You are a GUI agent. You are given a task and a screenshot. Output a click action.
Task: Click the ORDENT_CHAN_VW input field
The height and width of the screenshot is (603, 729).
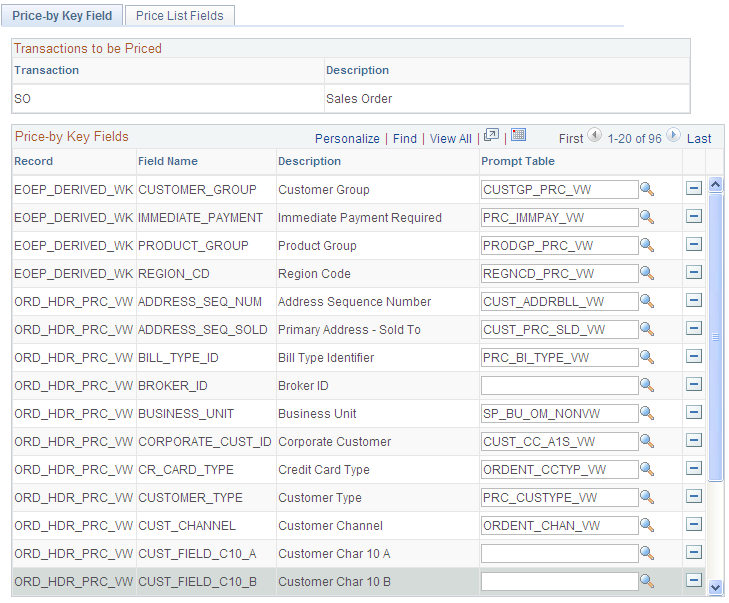[x=559, y=525]
